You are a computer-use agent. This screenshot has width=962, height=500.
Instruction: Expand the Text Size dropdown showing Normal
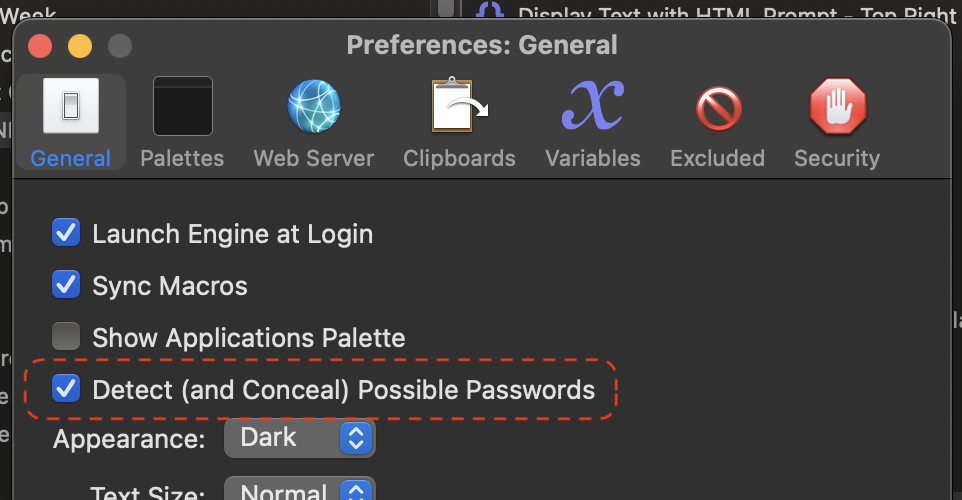pyautogui.click(x=299, y=489)
